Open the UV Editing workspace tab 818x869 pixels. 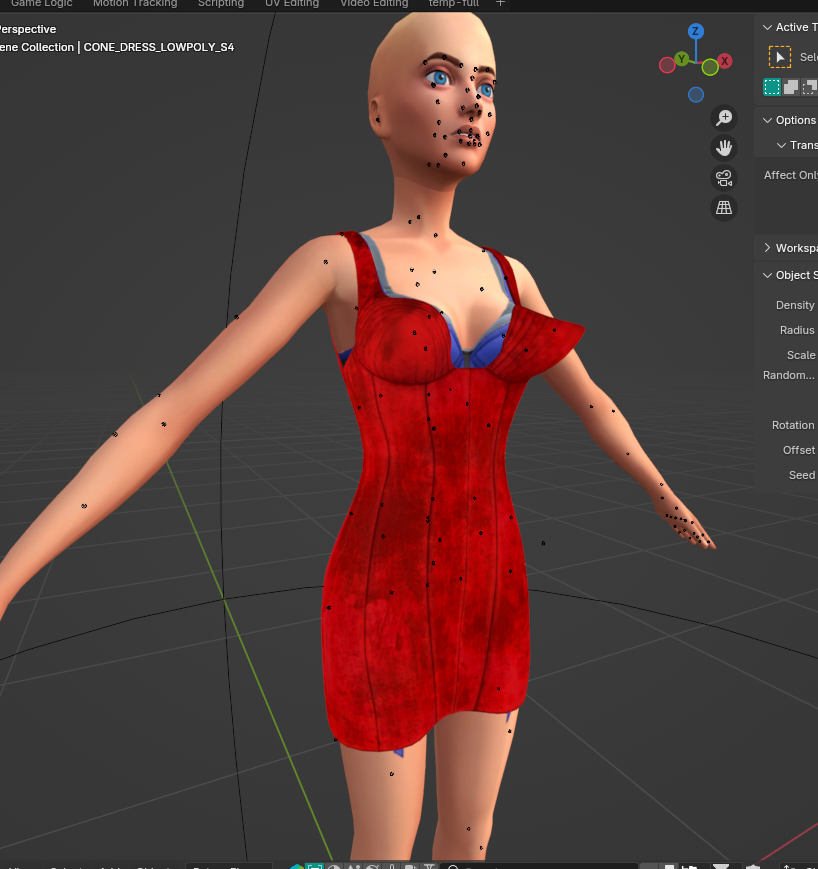click(292, 3)
